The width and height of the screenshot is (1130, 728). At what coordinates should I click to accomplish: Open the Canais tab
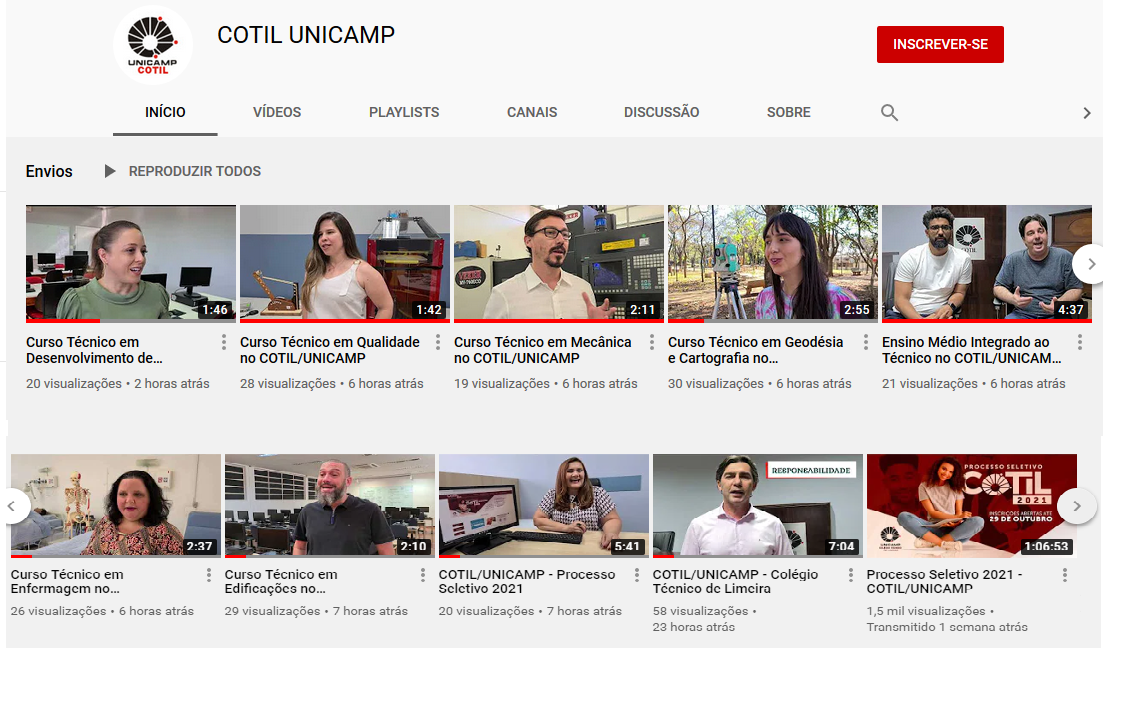(x=532, y=112)
